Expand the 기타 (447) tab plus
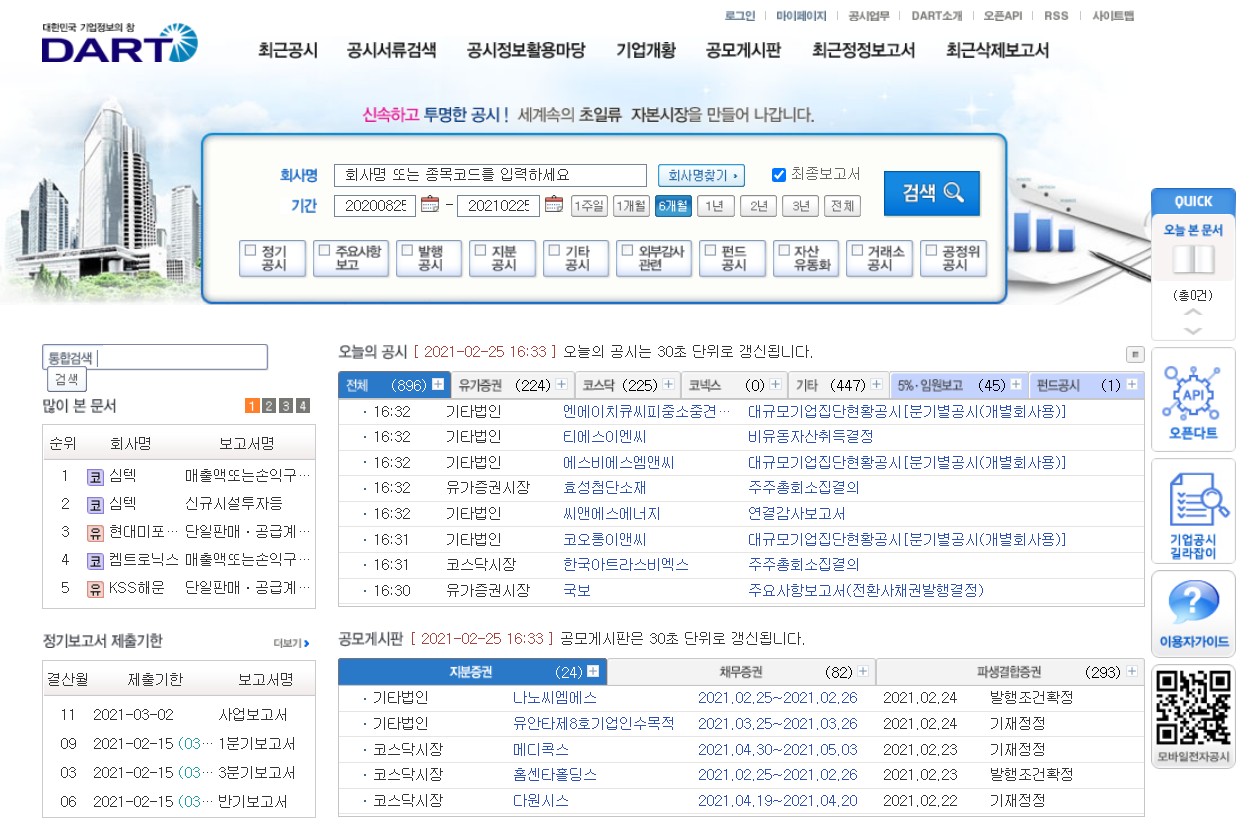Viewport: 1252px width, 837px height. coord(876,385)
